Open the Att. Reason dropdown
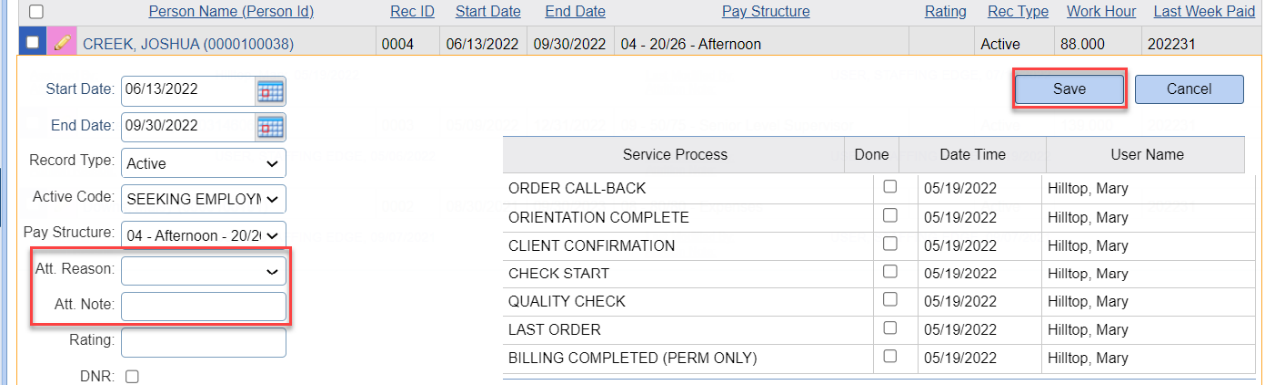Image resolution: width=1265 pixels, height=385 pixels. tap(204, 271)
